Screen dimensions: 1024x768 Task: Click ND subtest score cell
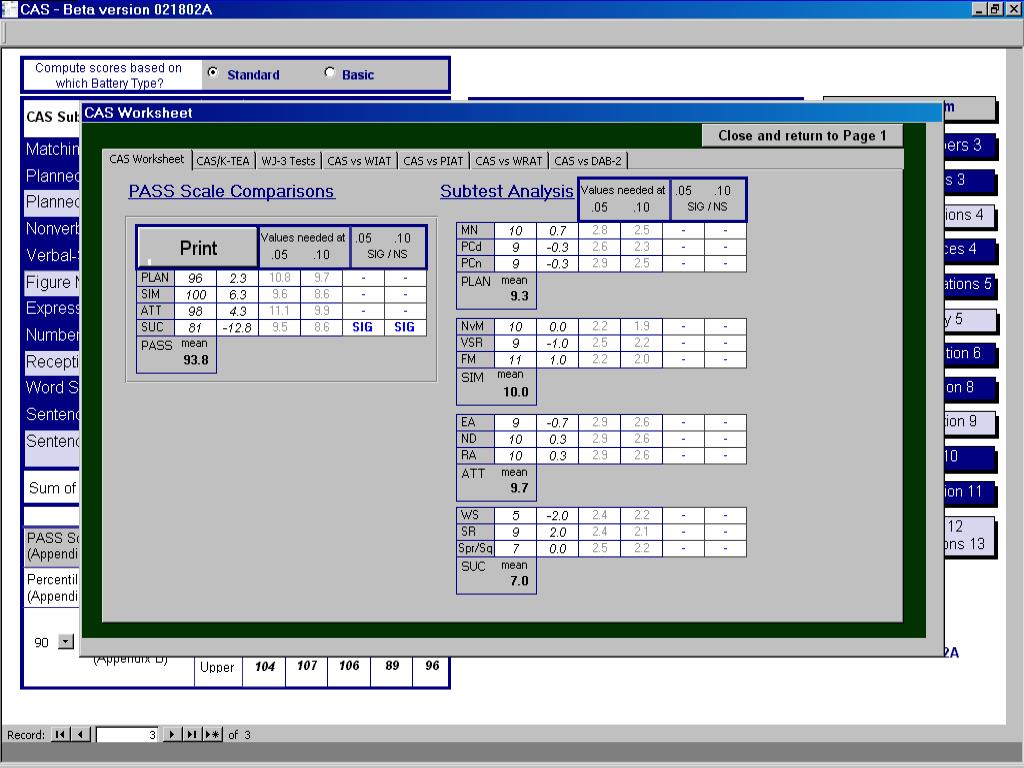pyautogui.click(x=515, y=439)
